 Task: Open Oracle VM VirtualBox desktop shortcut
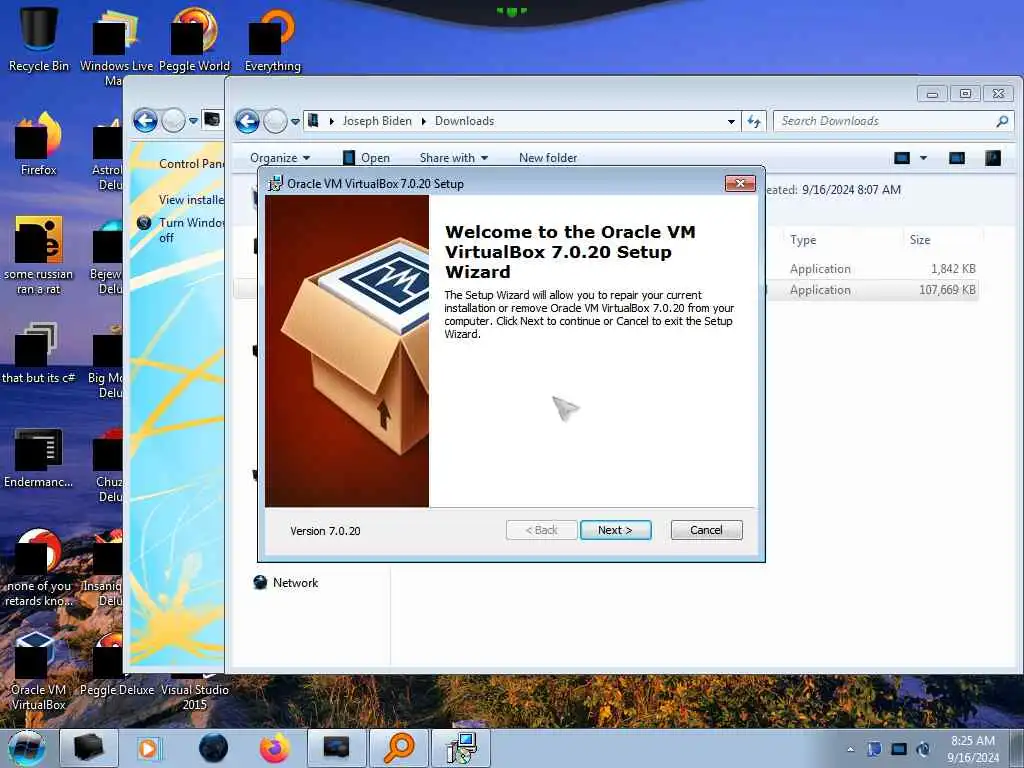[39, 671]
